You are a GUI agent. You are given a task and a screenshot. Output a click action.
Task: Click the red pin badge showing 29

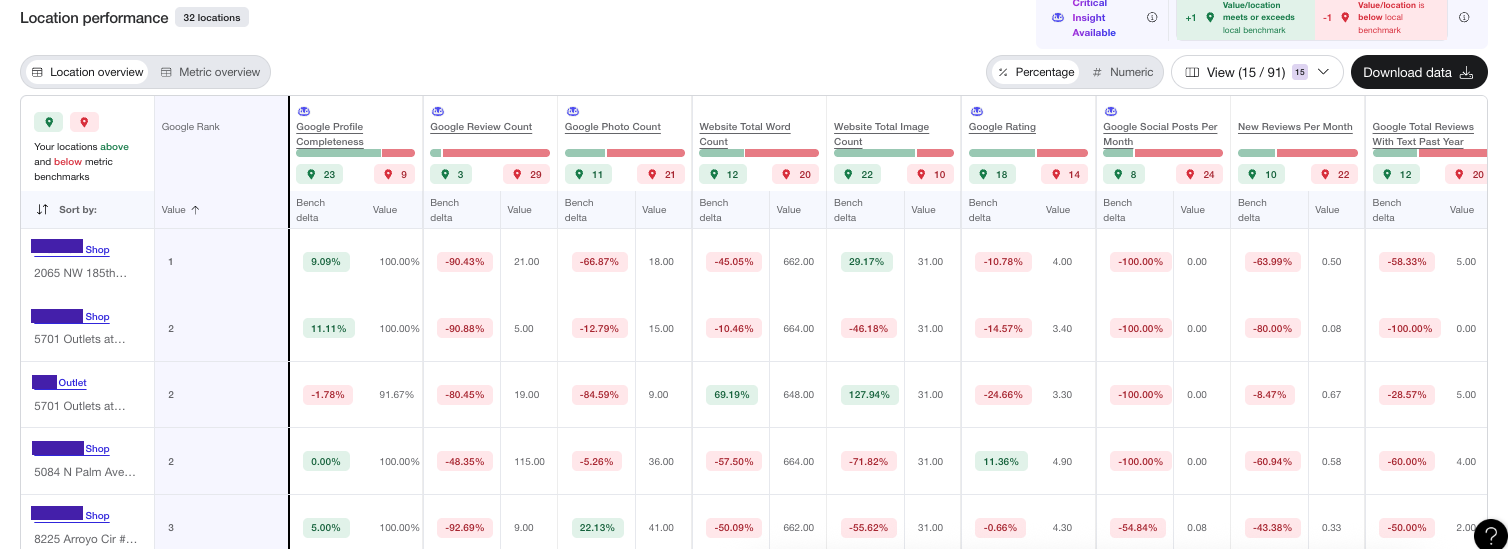527,174
